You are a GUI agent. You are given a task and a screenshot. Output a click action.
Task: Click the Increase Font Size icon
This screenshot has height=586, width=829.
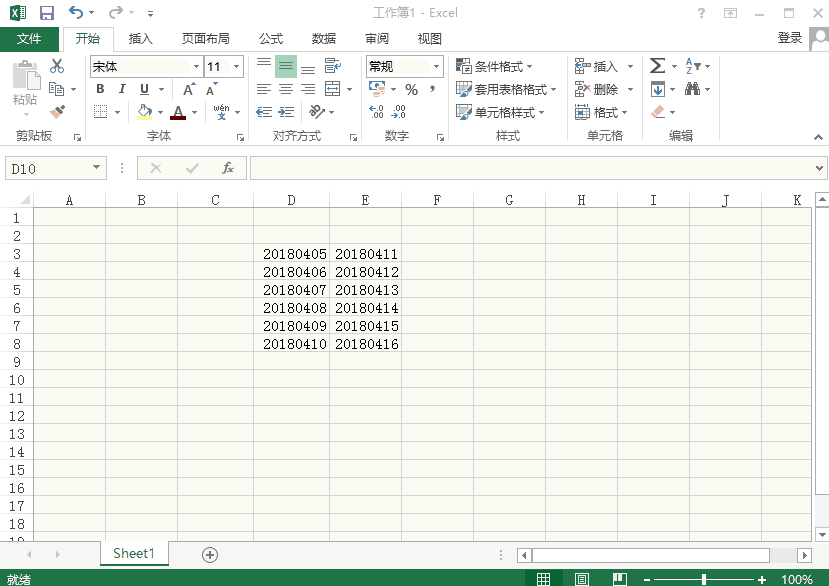tap(189, 89)
